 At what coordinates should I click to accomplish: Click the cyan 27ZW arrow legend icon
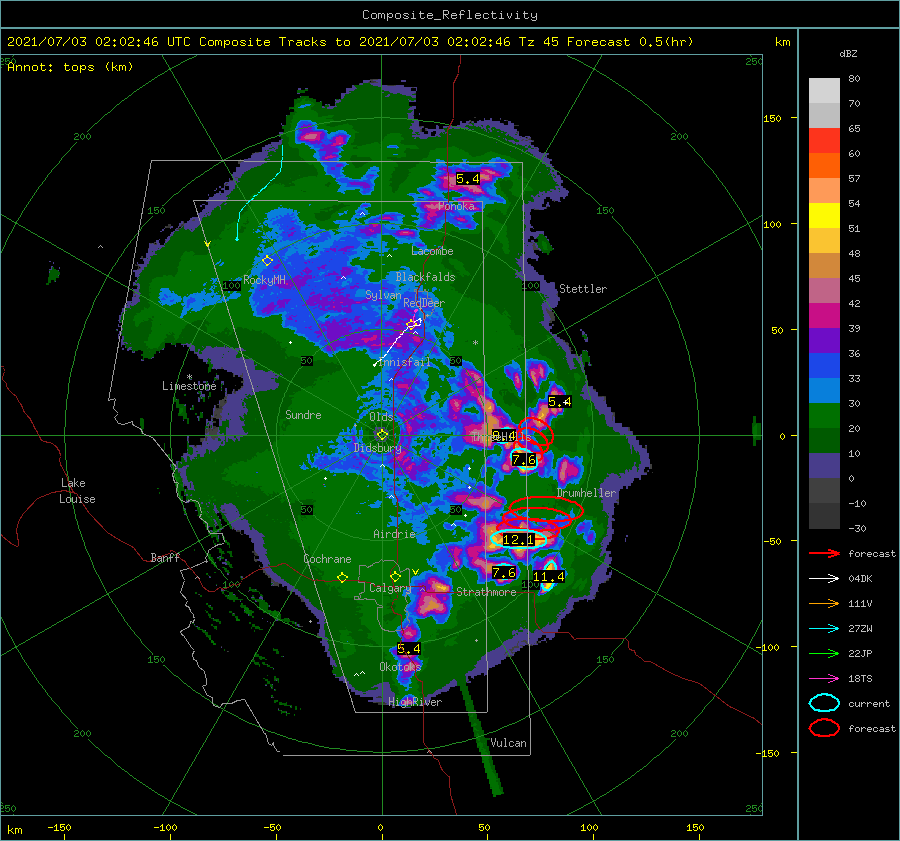824,629
